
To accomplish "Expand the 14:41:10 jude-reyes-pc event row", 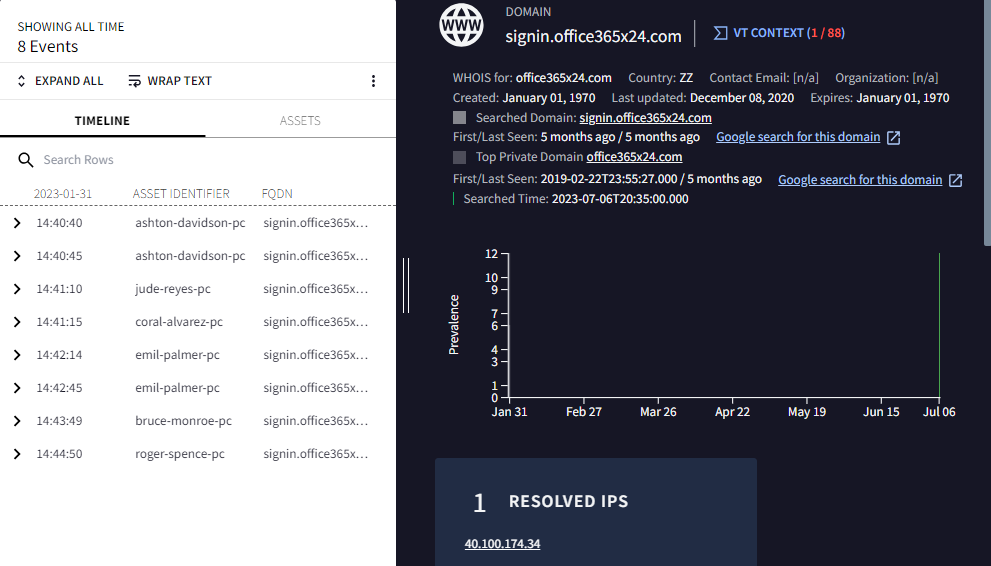I will coord(17,289).
